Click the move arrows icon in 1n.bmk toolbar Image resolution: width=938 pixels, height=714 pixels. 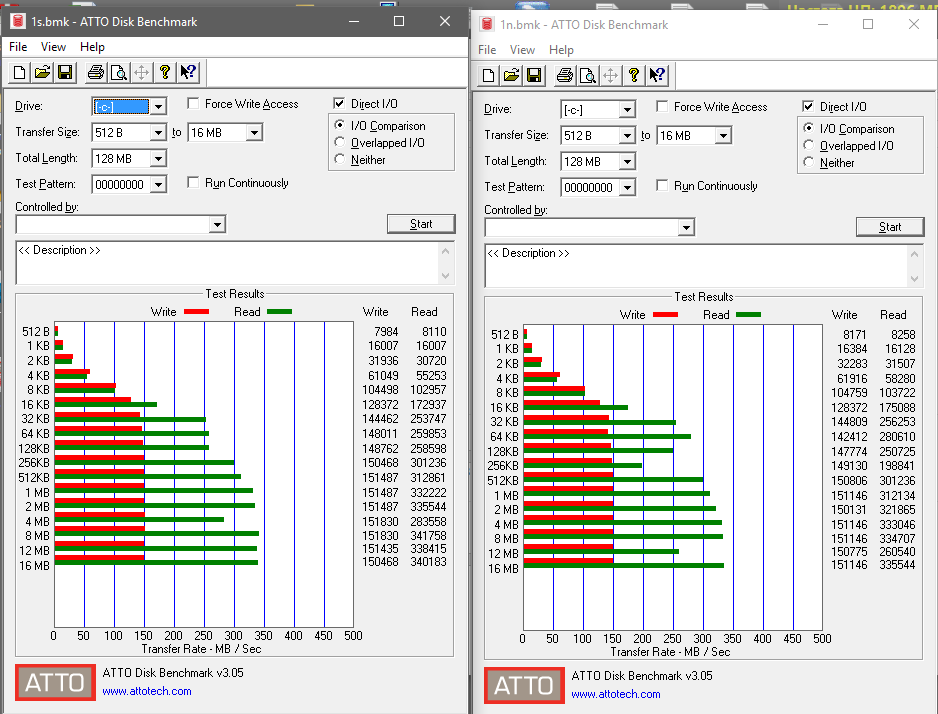coord(610,76)
